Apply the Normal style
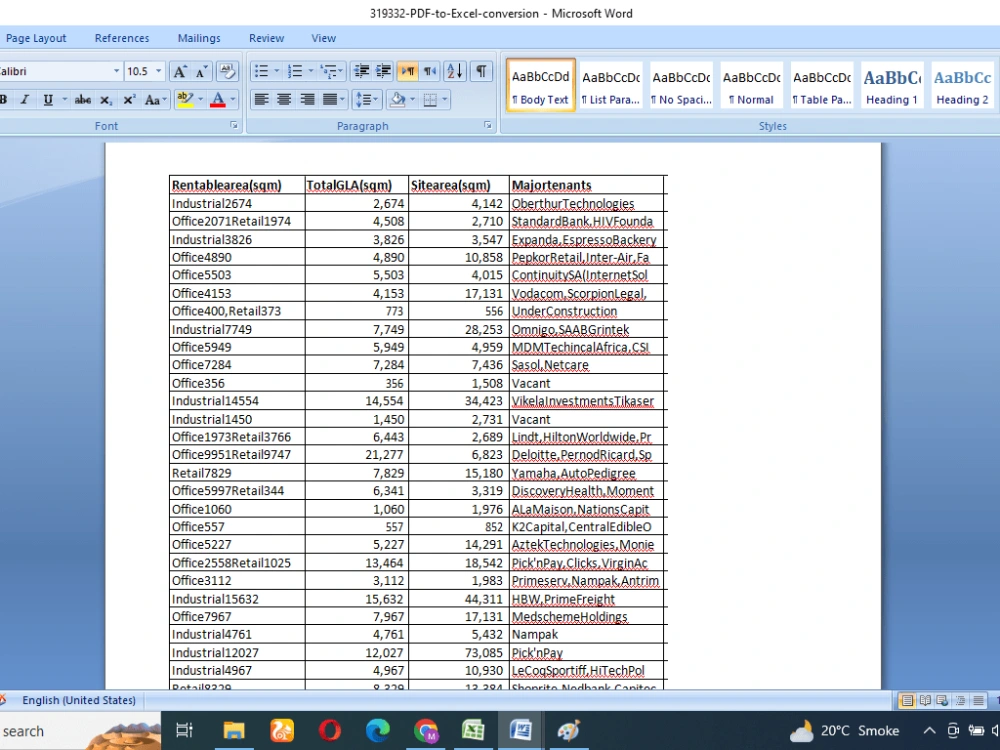This screenshot has height=750, width=1000. (x=751, y=86)
